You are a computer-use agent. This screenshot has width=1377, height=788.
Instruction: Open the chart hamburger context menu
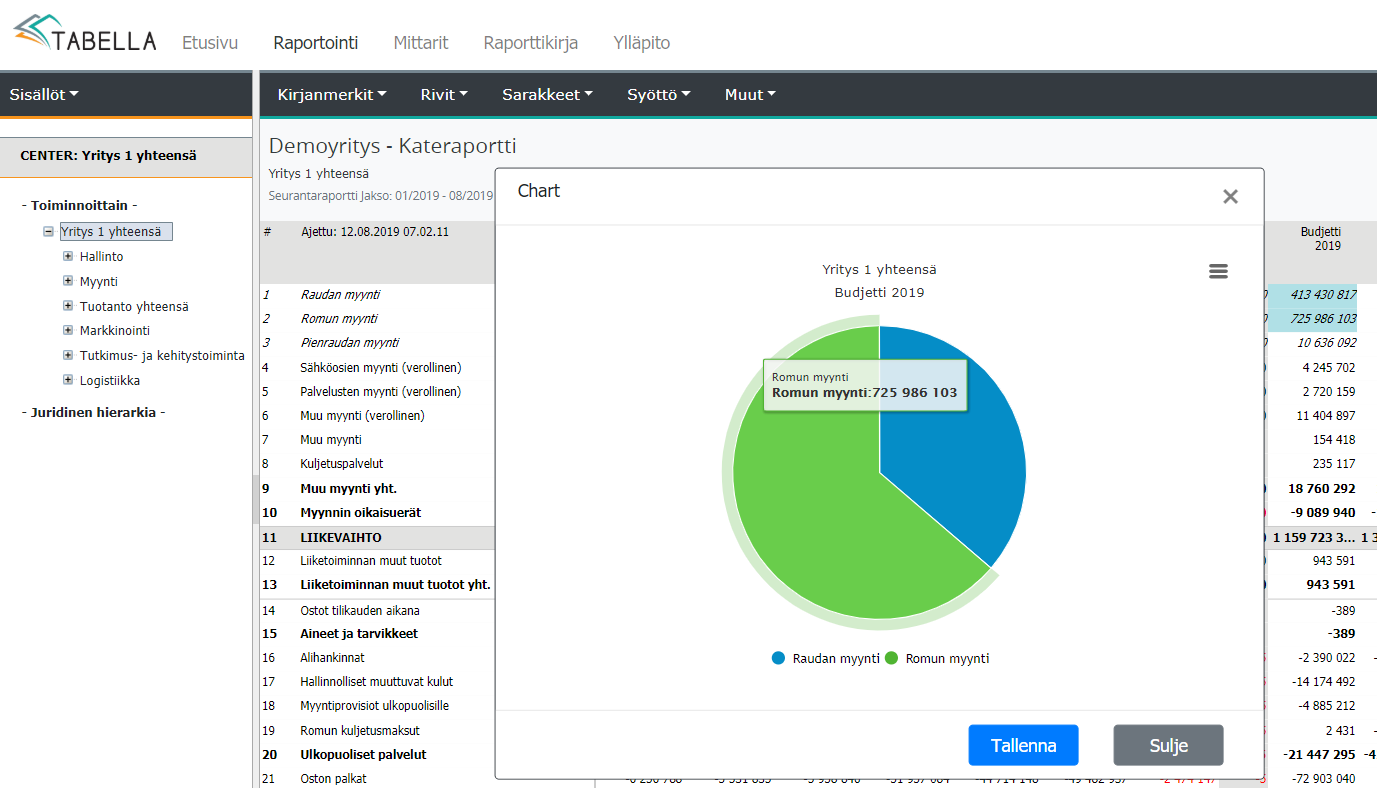click(x=1218, y=271)
